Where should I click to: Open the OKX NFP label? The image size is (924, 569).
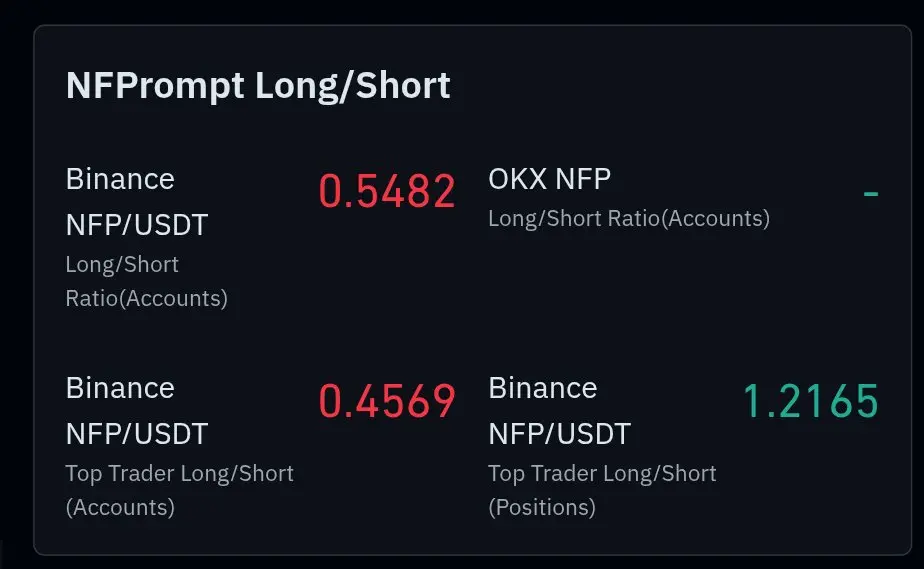coord(550,179)
